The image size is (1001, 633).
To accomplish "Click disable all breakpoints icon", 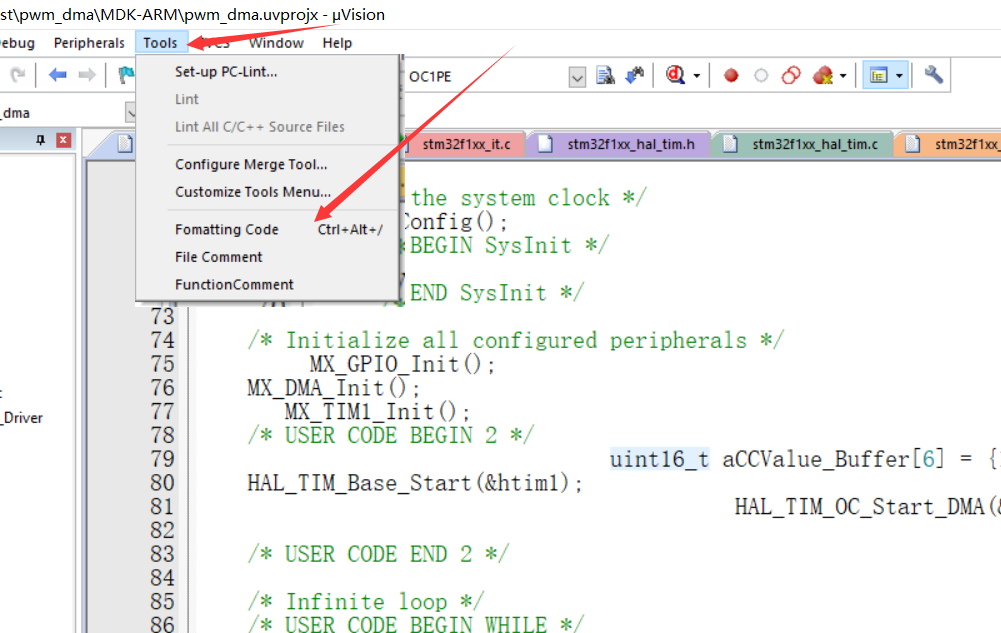I will (791, 75).
